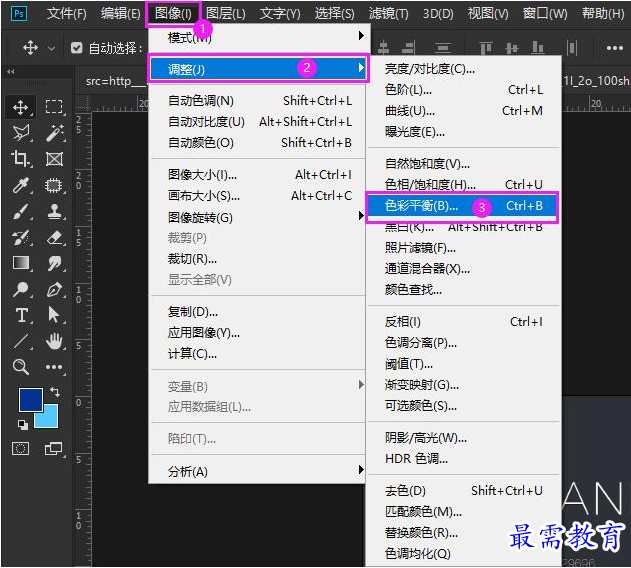Select the Magic Wand tool

point(54,133)
